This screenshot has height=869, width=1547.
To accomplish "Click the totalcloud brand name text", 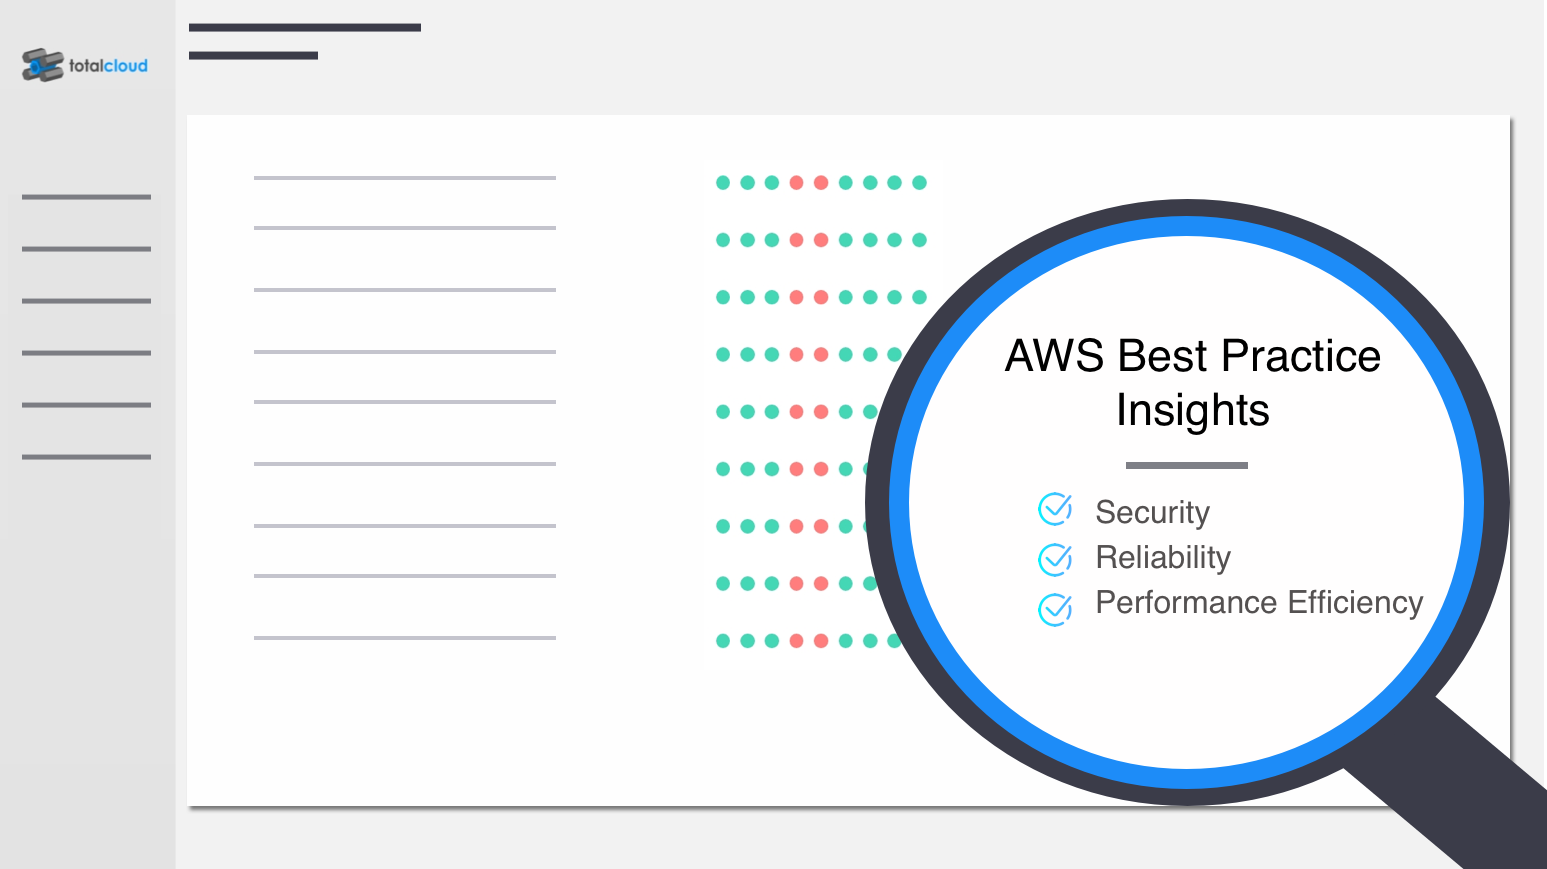I will (x=108, y=66).
